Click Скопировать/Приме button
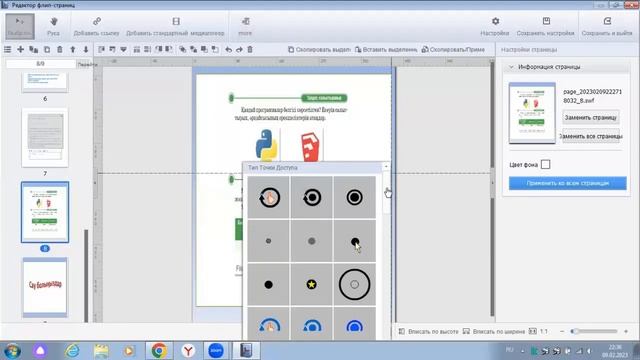640x360 pixels. [453, 49]
